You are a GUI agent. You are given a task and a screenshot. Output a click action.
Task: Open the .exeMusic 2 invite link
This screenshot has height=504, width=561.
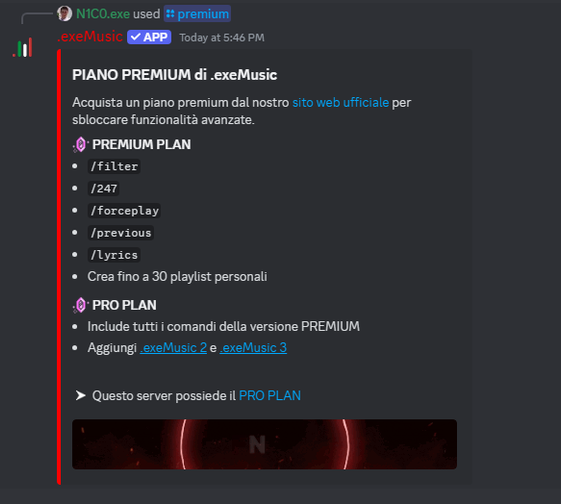click(x=173, y=348)
